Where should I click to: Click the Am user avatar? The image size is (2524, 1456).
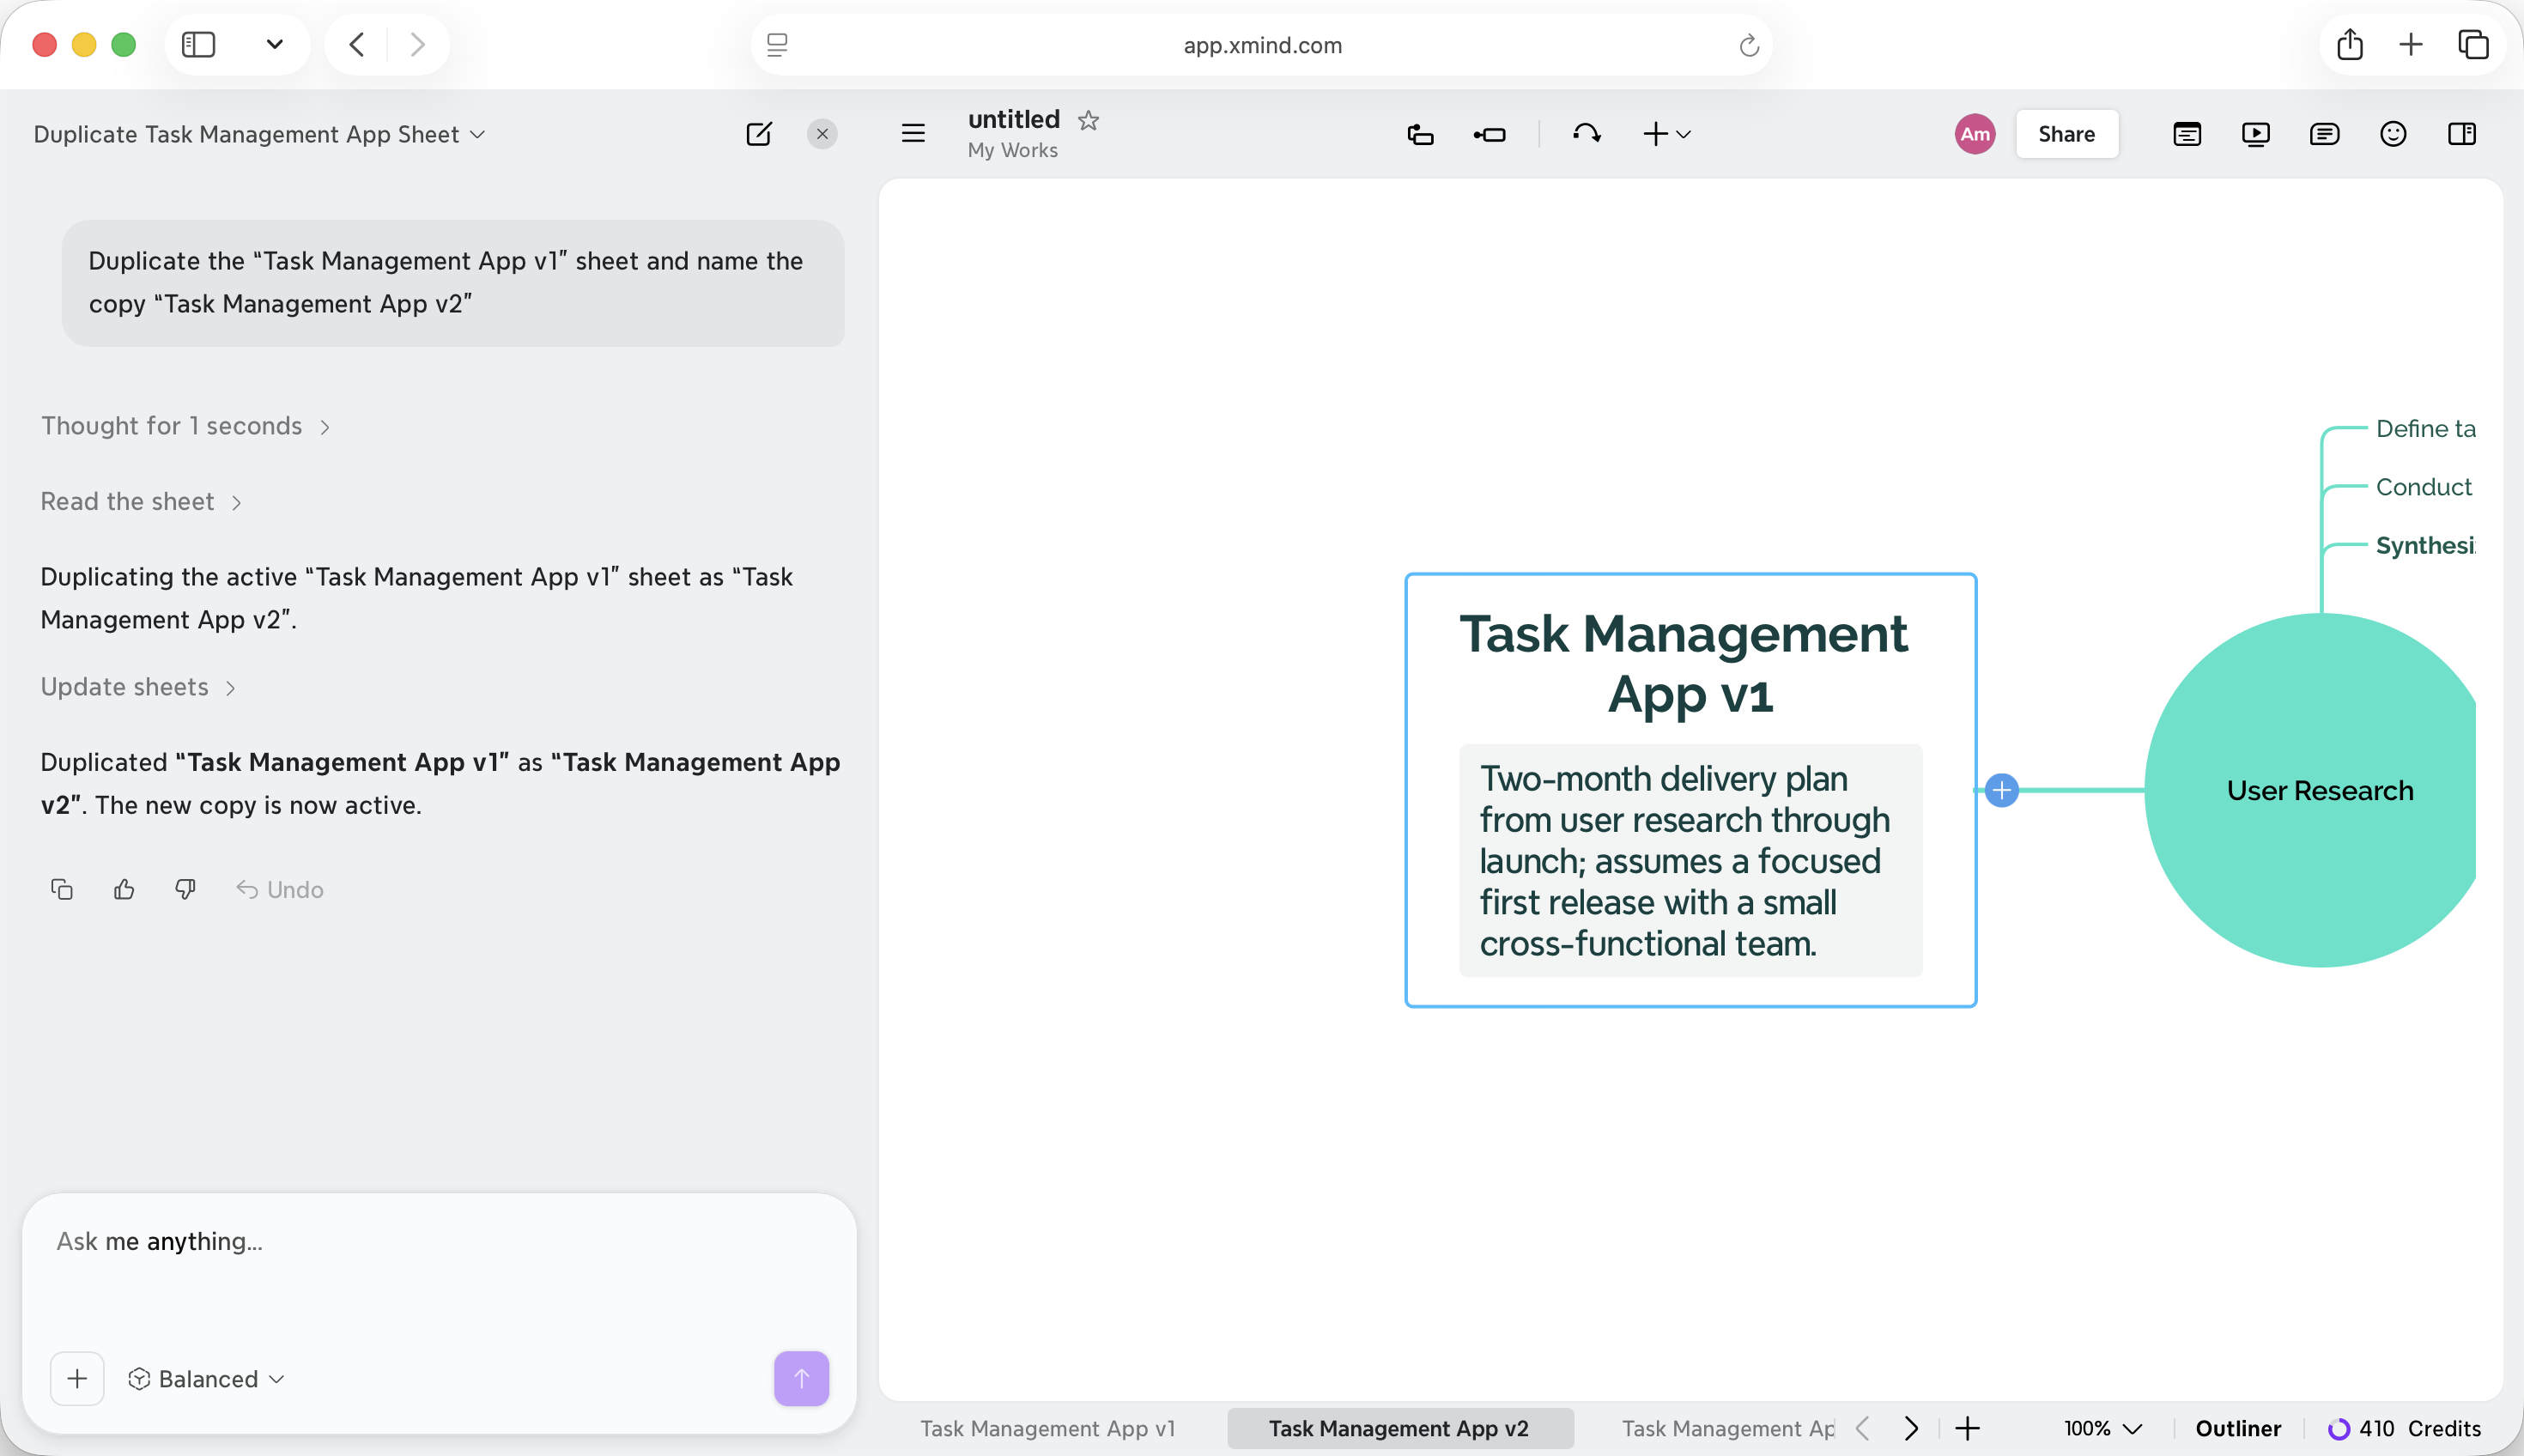pos(1974,134)
